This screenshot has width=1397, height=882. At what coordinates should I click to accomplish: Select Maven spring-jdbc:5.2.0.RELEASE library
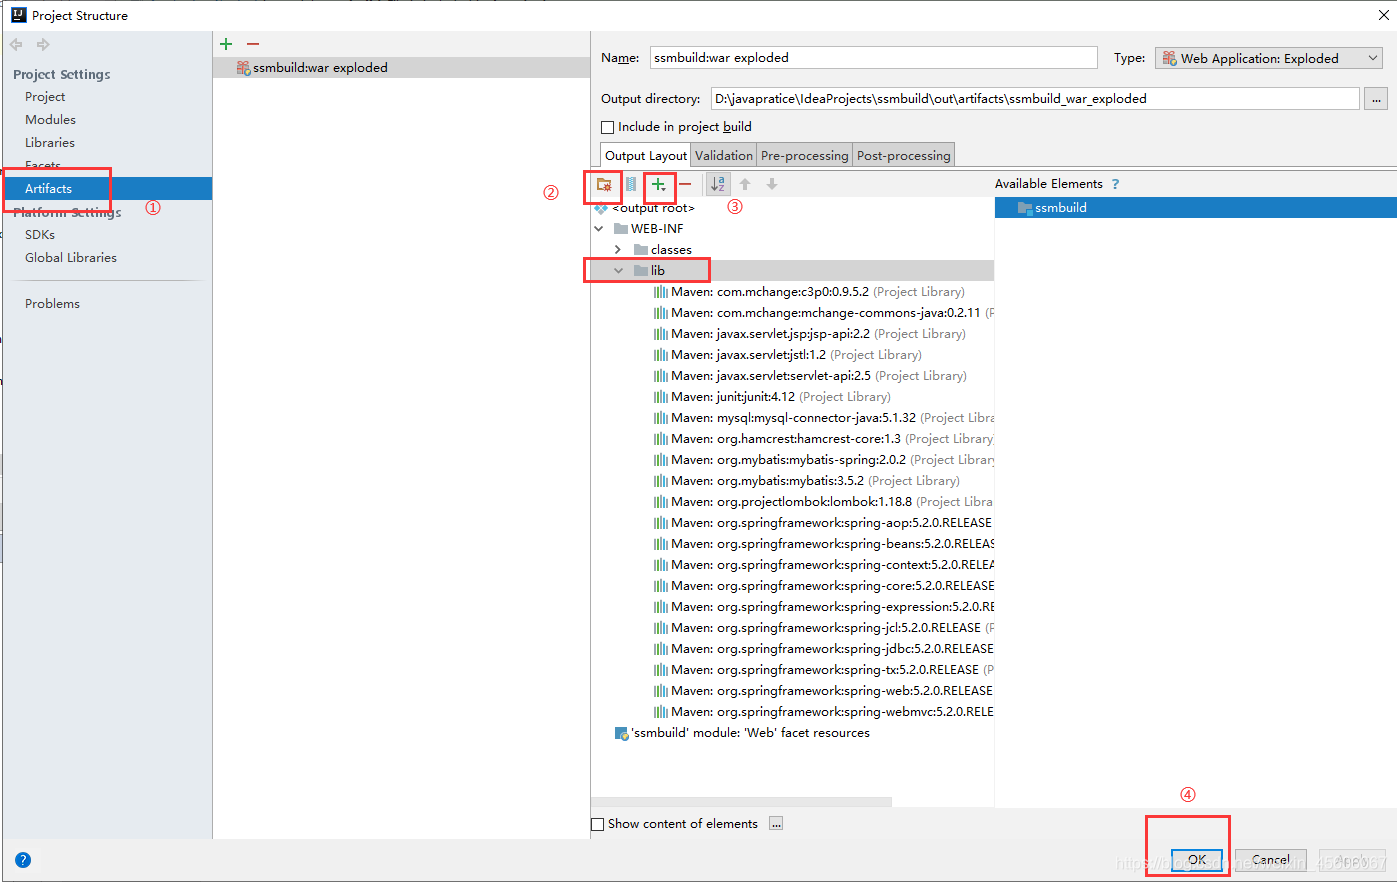(x=823, y=649)
